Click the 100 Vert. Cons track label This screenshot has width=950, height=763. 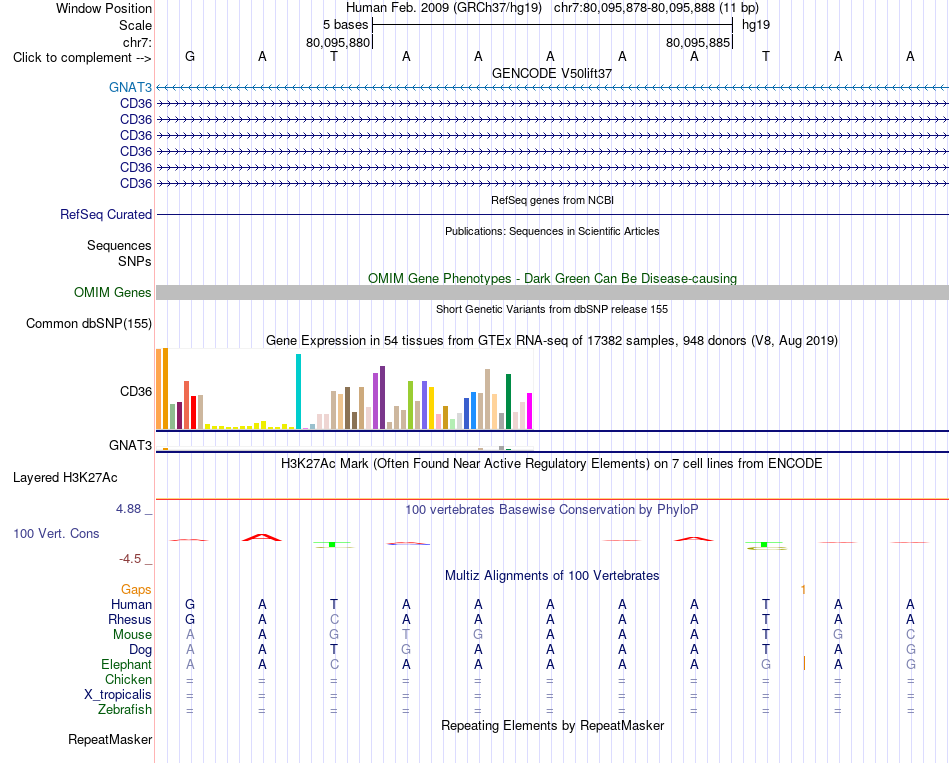[x=56, y=533]
